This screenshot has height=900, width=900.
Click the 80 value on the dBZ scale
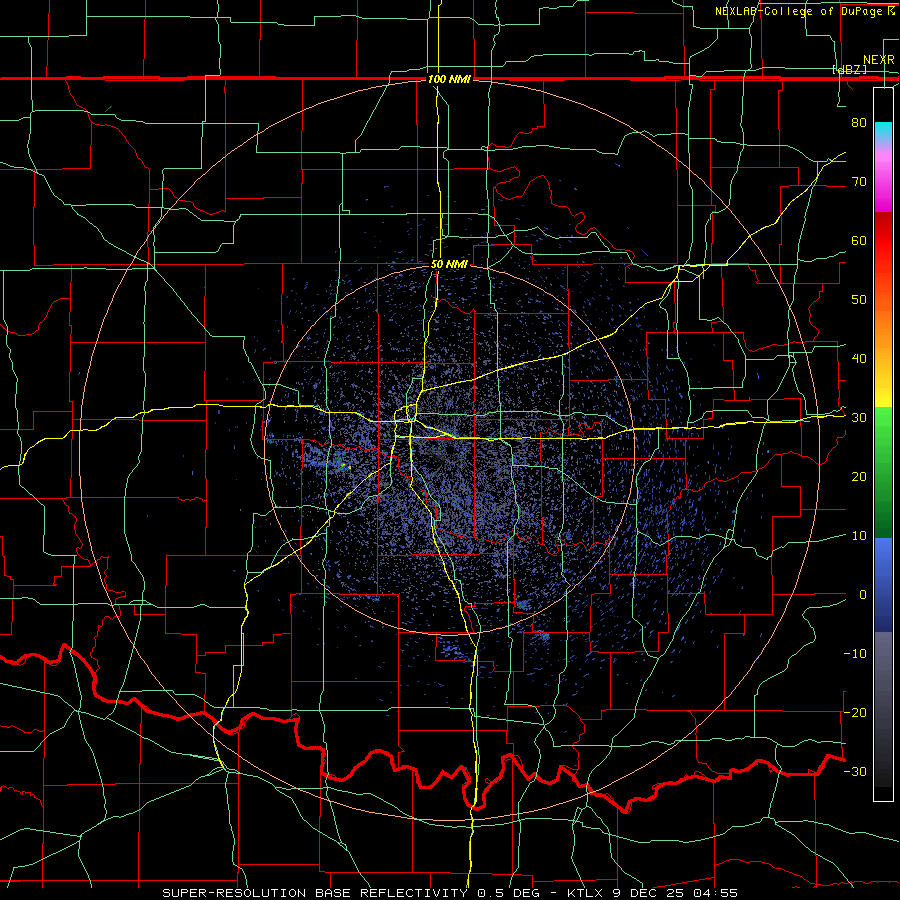(x=859, y=122)
